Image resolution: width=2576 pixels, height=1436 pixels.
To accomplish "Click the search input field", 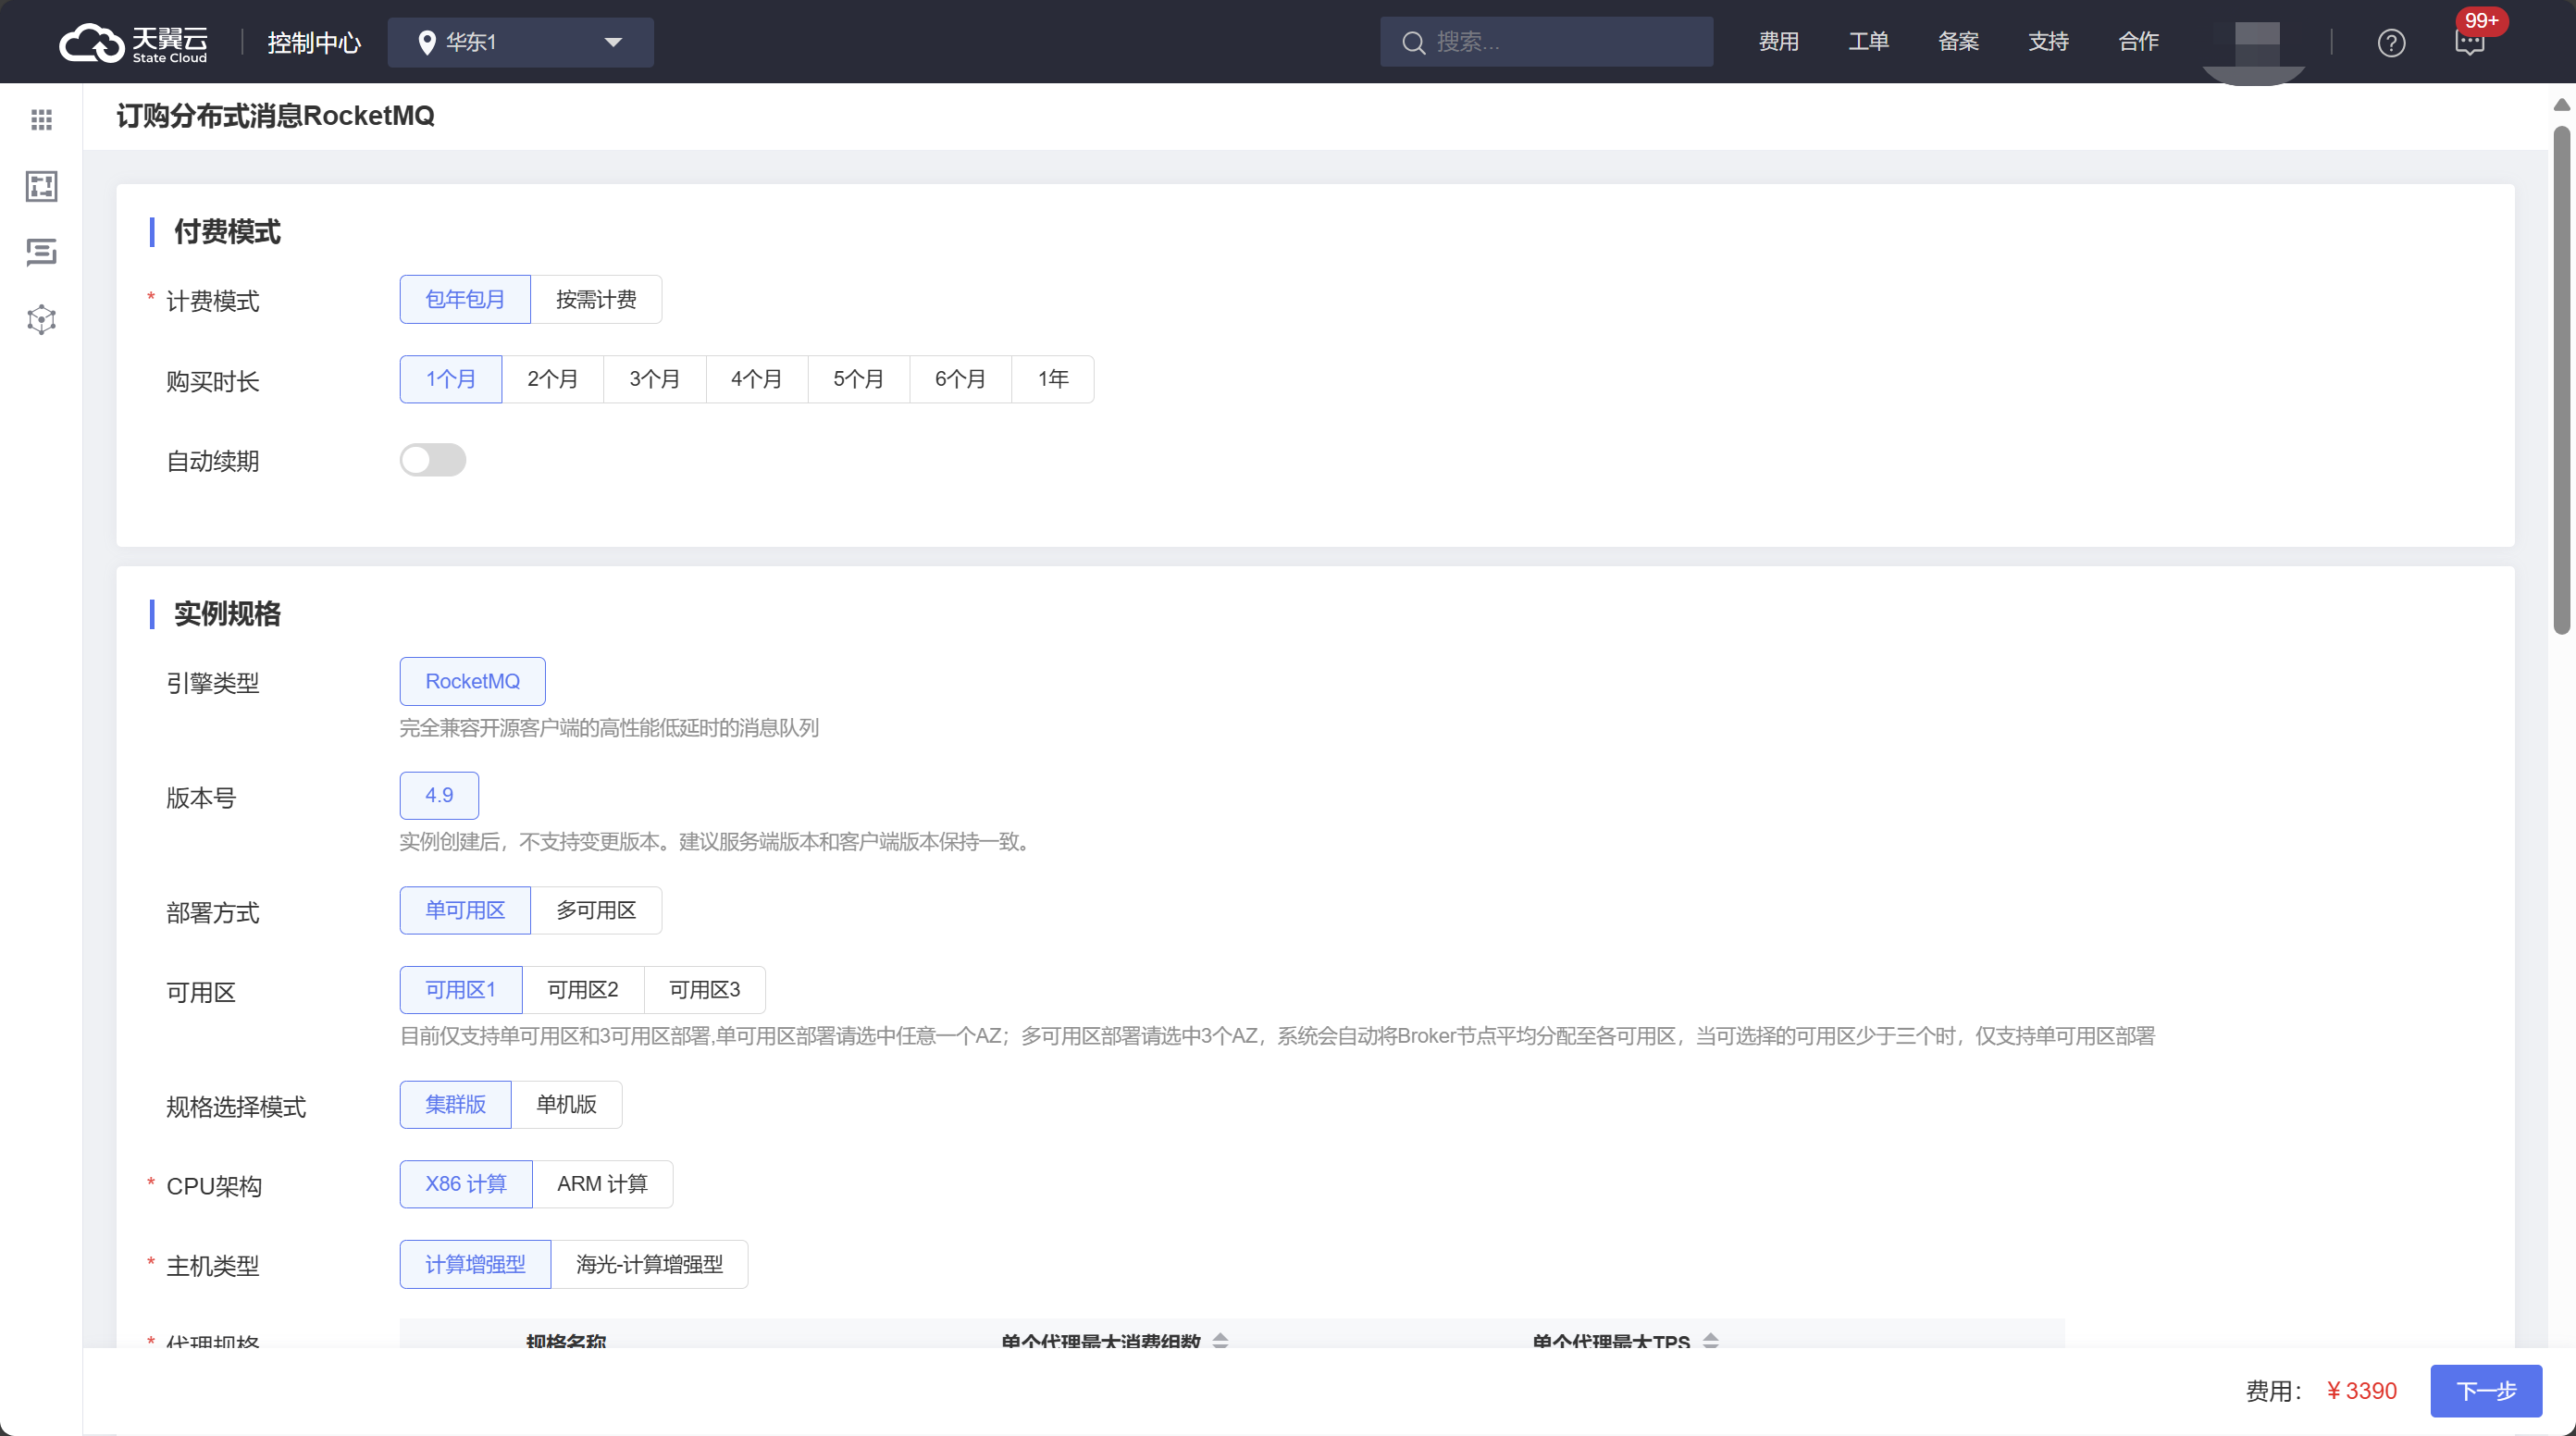I will [x=1546, y=42].
